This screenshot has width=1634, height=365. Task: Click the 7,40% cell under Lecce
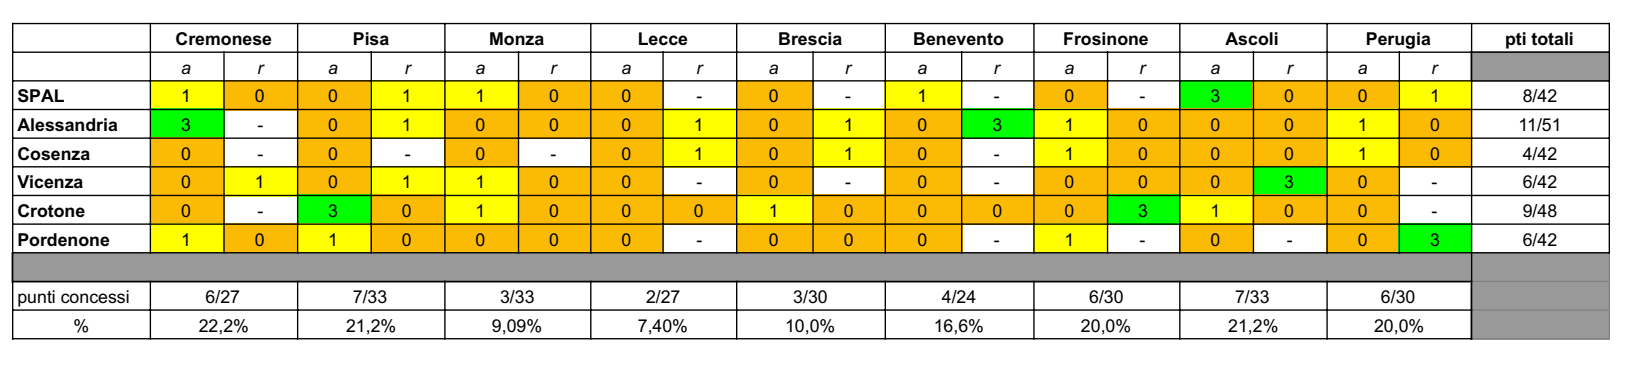coord(662,326)
